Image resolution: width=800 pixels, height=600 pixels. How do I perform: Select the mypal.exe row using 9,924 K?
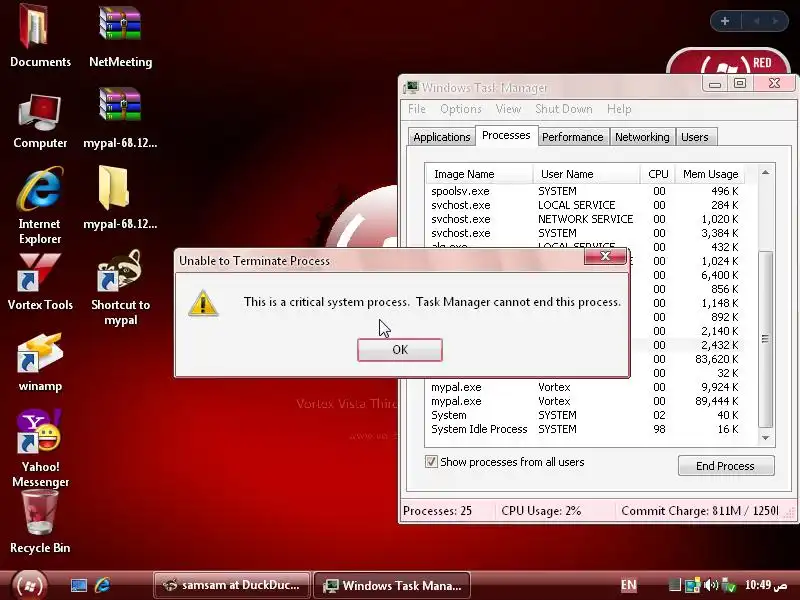[x=585, y=387]
